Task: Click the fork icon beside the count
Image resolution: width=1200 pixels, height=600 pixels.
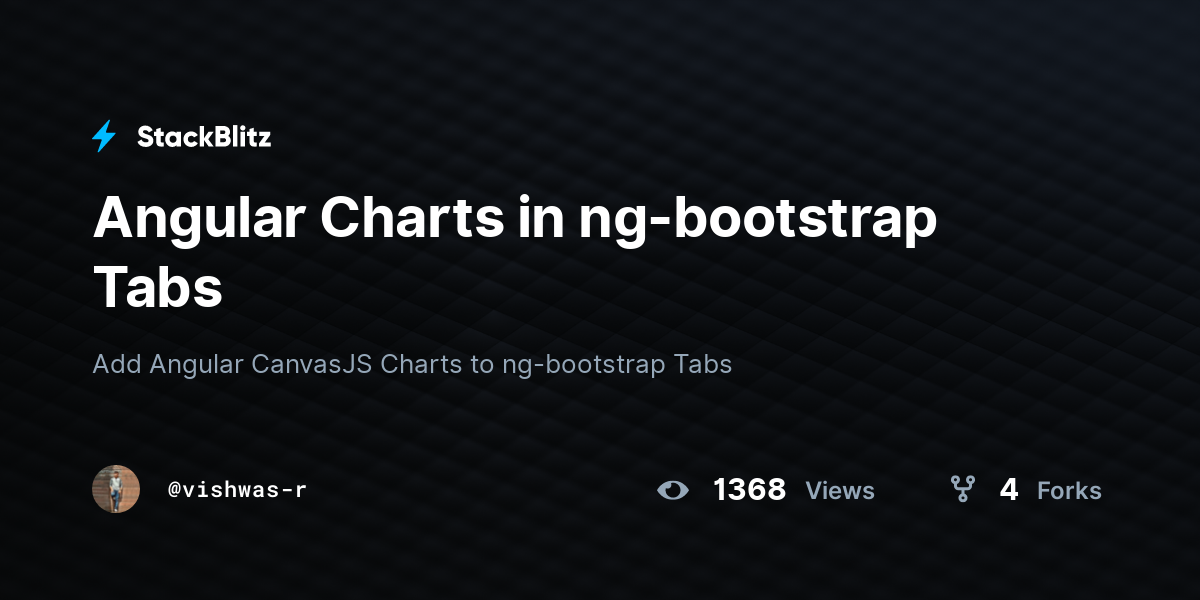Action: click(x=962, y=489)
